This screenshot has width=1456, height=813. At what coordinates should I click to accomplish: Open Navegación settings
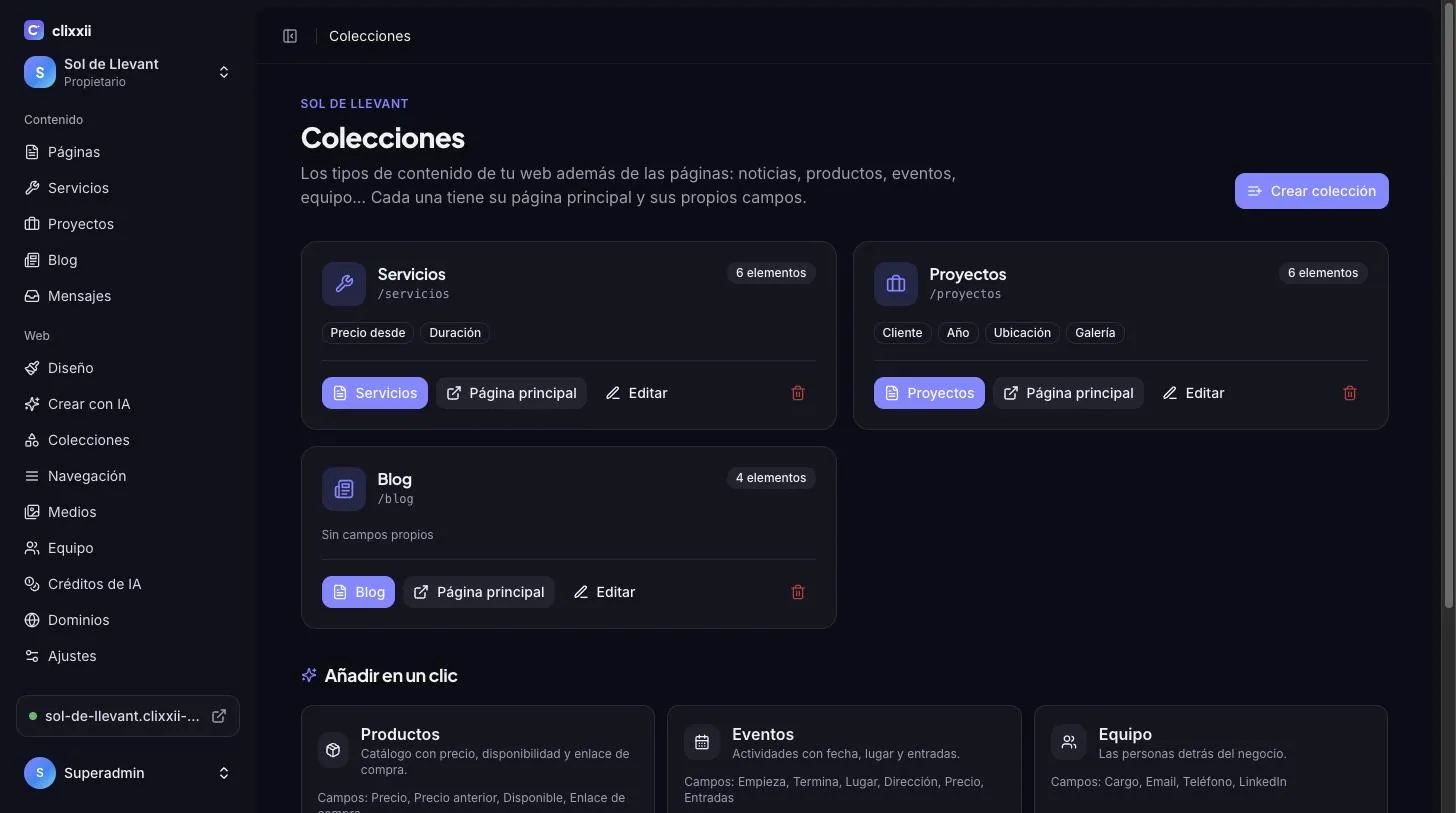128,476
